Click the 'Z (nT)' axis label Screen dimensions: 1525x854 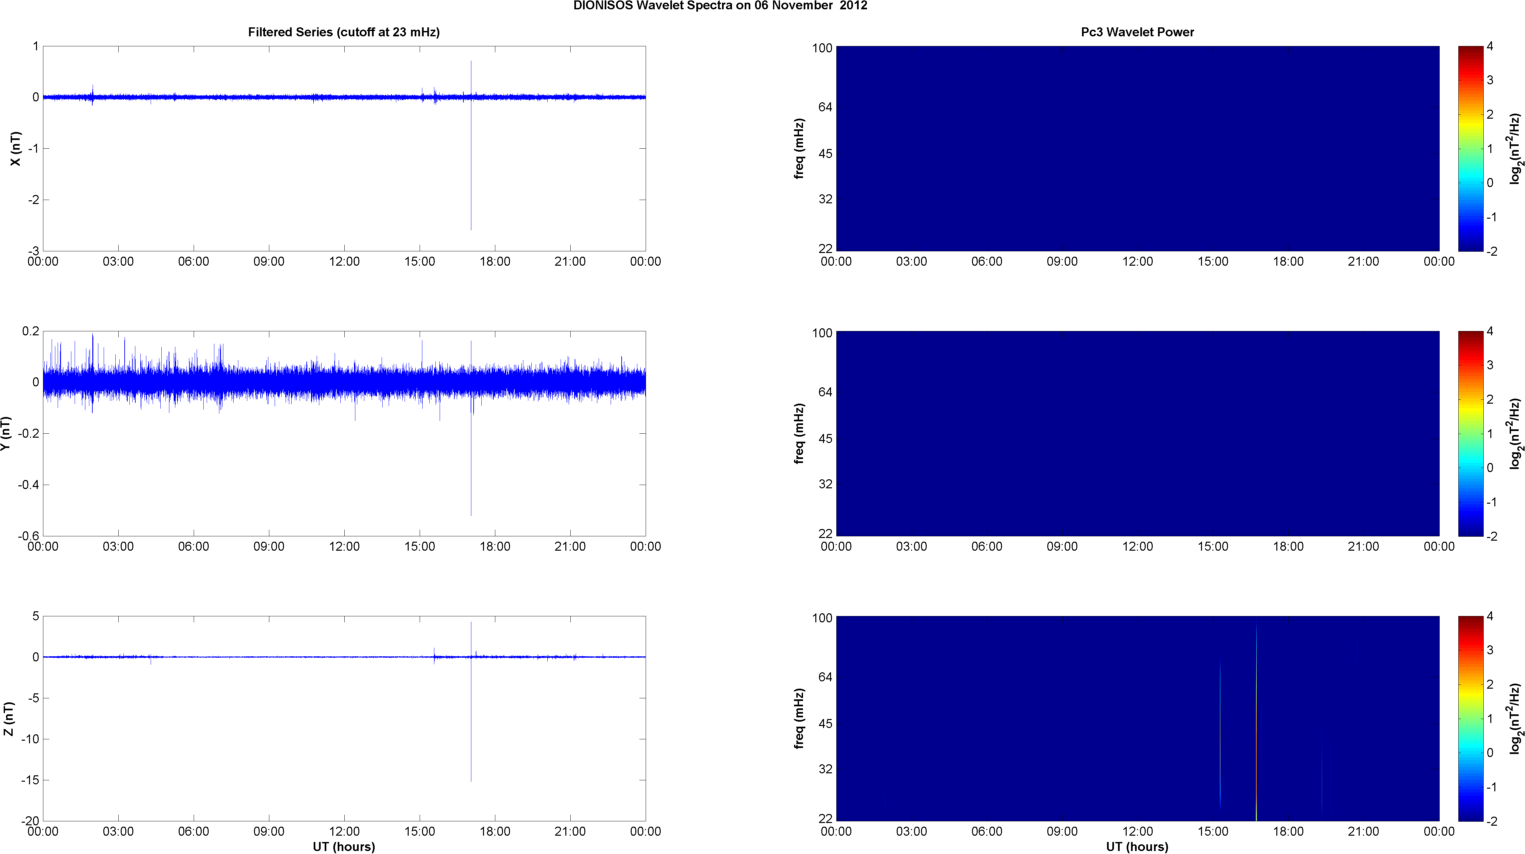pos(9,719)
